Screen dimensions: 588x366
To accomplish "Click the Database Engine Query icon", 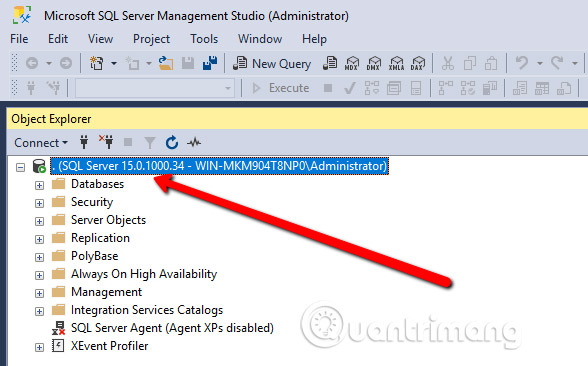I will click(330, 63).
